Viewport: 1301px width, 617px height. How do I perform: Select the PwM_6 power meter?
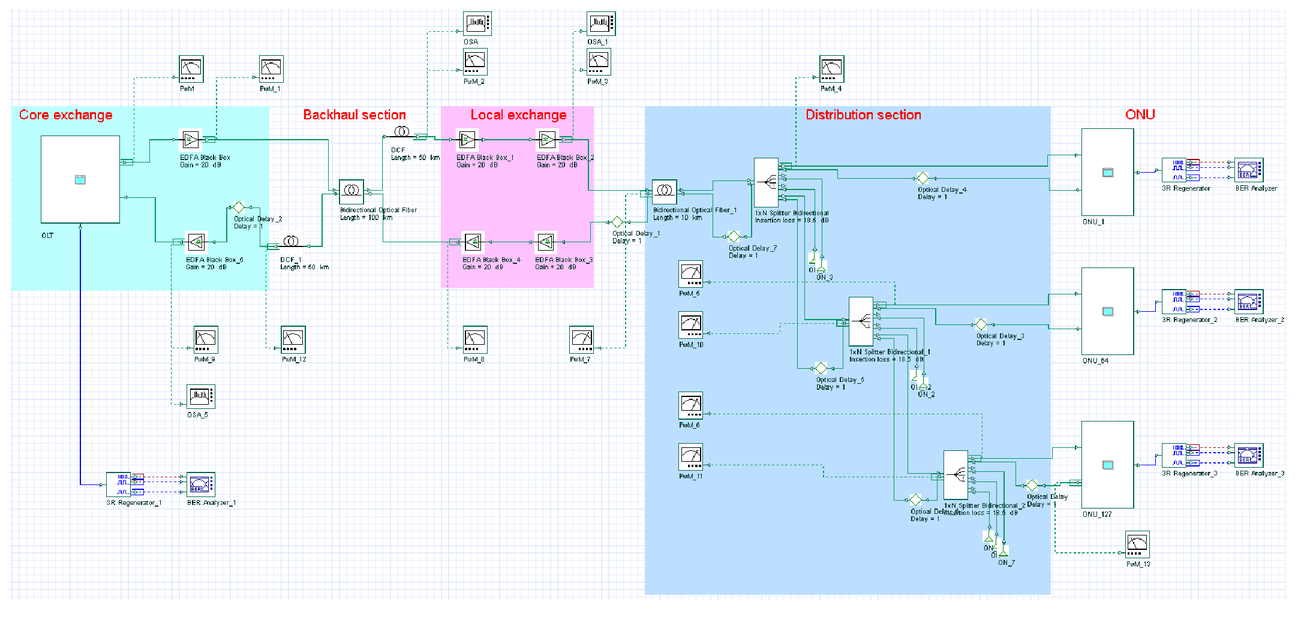[x=690, y=404]
